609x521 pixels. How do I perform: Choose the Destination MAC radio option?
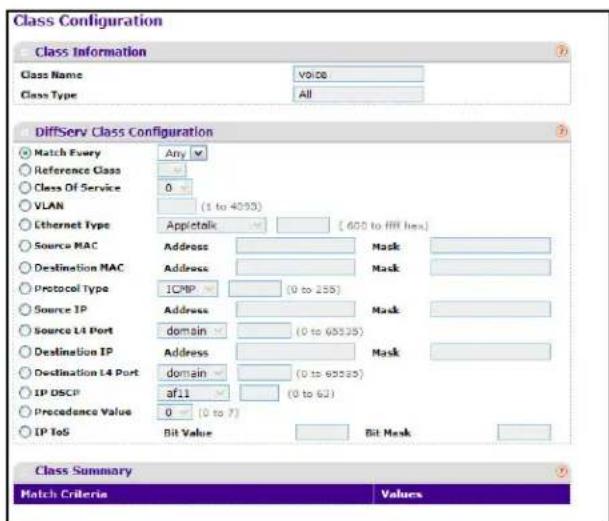tap(25, 267)
